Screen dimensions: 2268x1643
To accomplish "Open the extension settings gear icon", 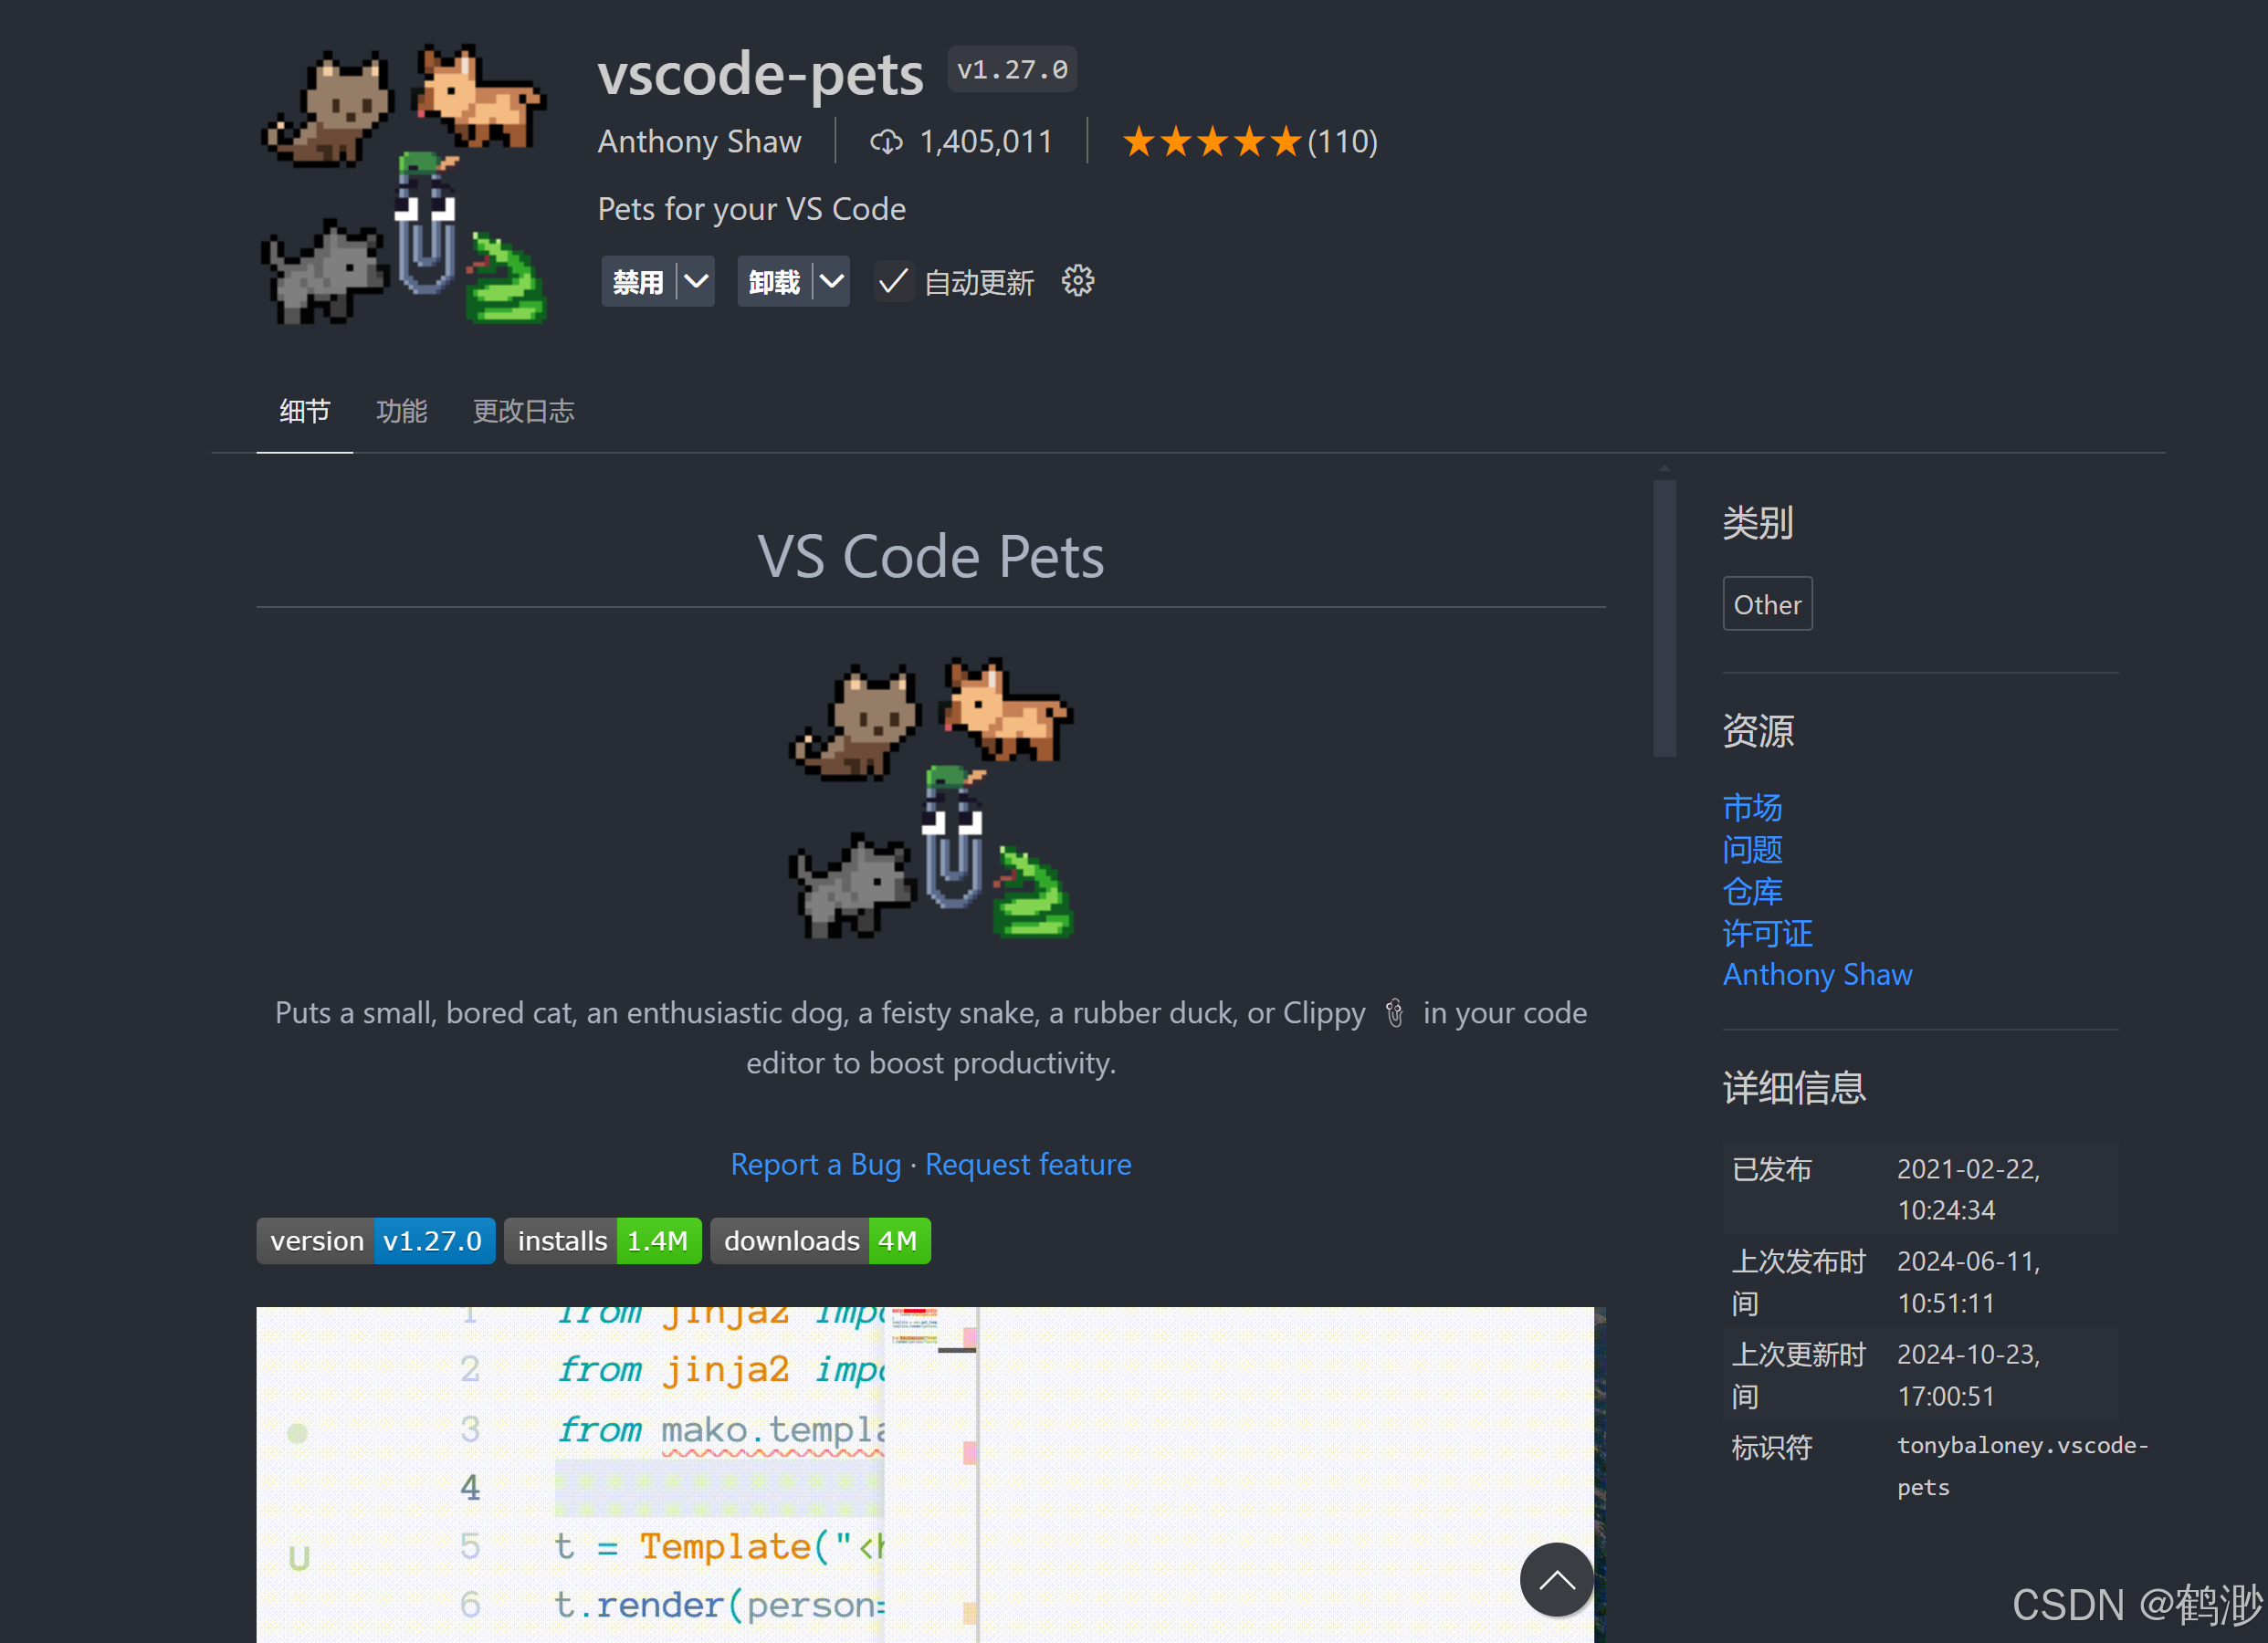I will [1078, 281].
